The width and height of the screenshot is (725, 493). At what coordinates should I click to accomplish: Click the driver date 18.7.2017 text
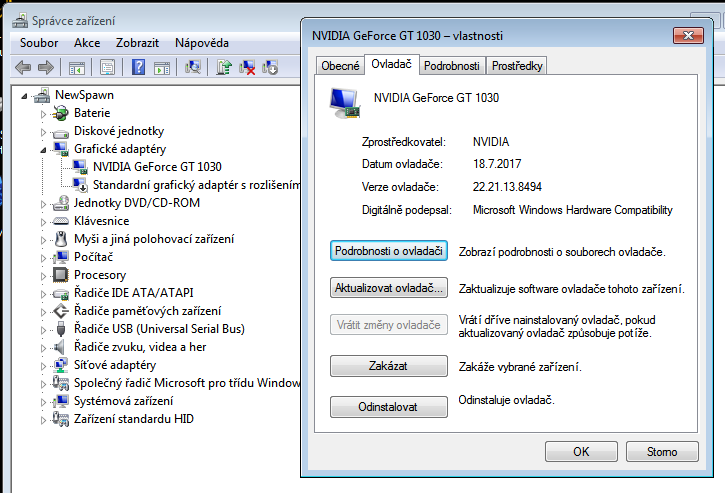click(497, 164)
